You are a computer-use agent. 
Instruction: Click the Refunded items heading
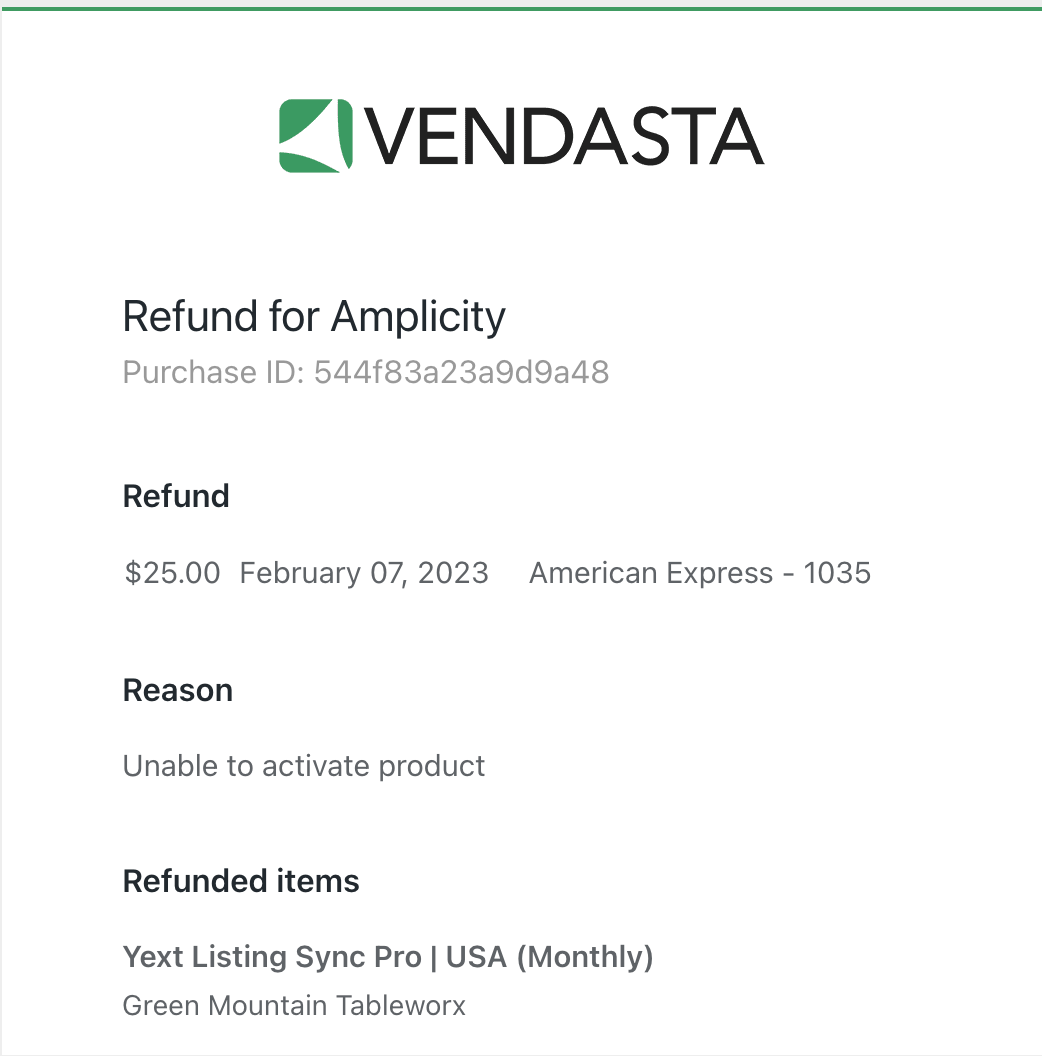(241, 882)
